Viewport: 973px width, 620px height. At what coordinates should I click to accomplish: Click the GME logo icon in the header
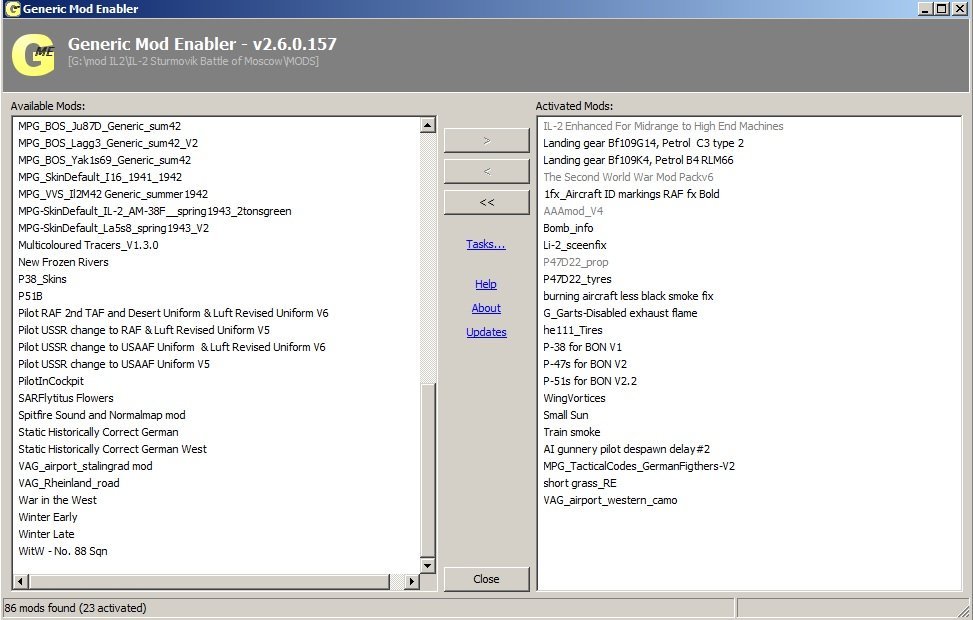(x=33, y=54)
